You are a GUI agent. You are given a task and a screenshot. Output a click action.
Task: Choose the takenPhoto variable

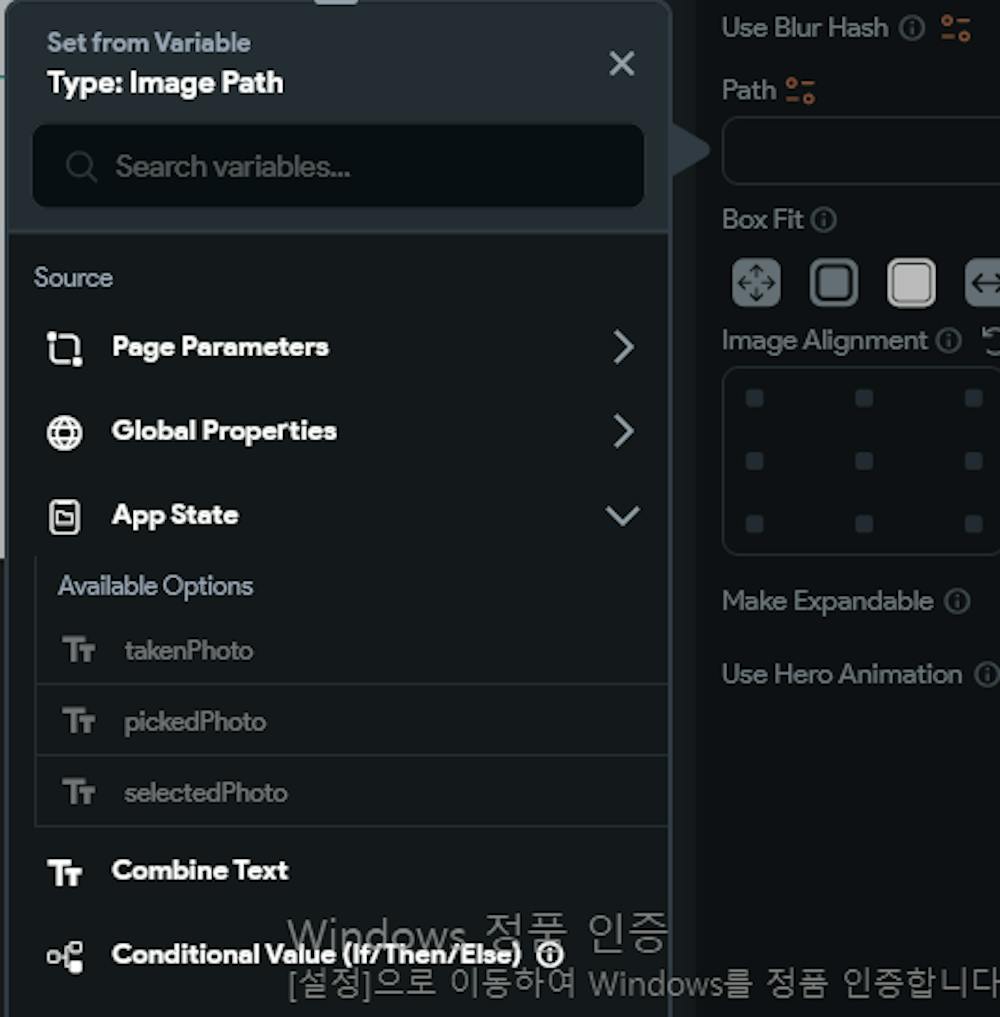[189, 650]
